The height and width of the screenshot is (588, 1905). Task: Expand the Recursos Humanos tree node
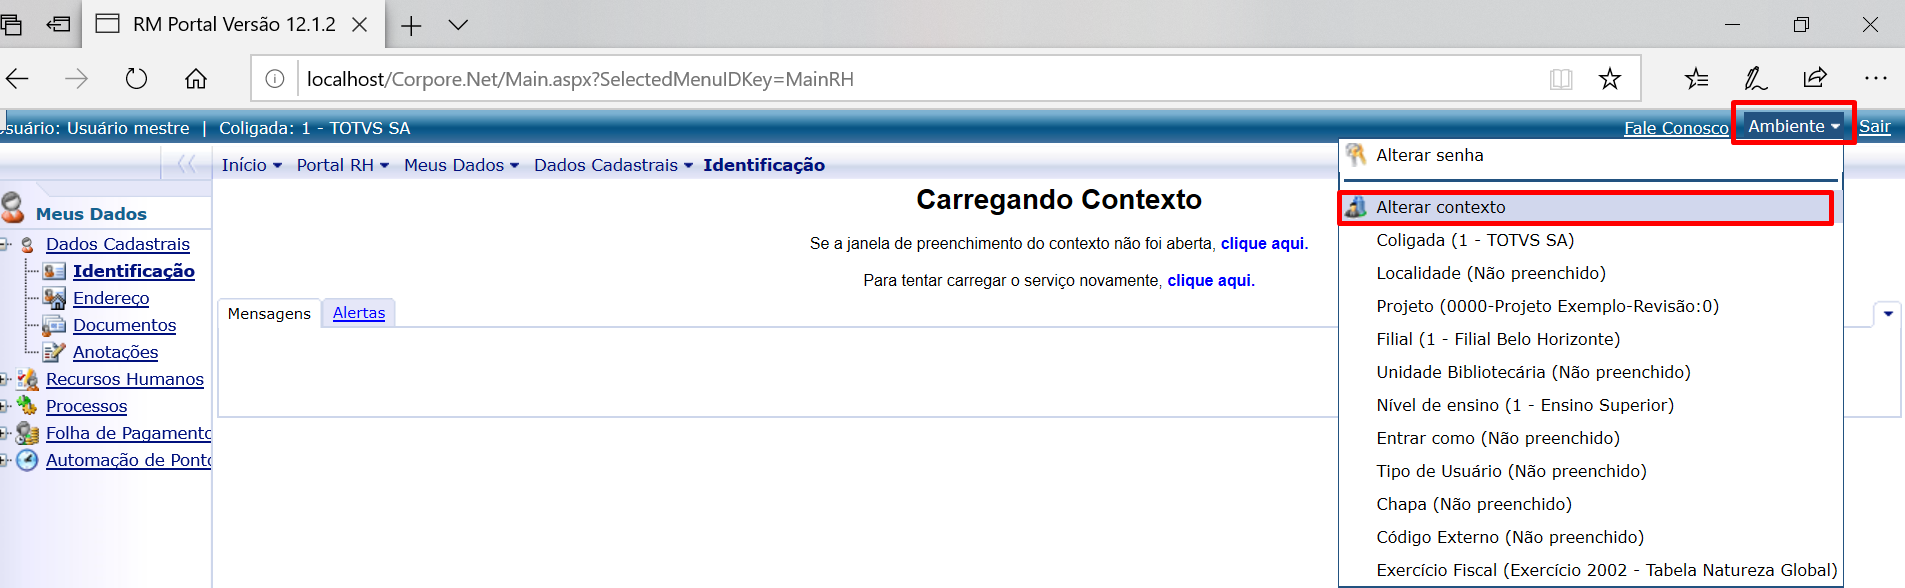click(4, 379)
